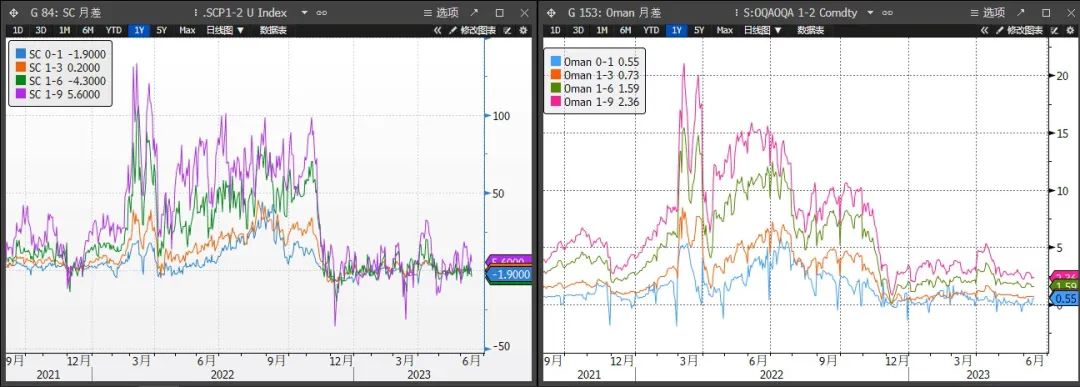Click SC 0-1 -1.9000 legend entry
The height and width of the screenshot is (387, 1080).
coord(60,54)
